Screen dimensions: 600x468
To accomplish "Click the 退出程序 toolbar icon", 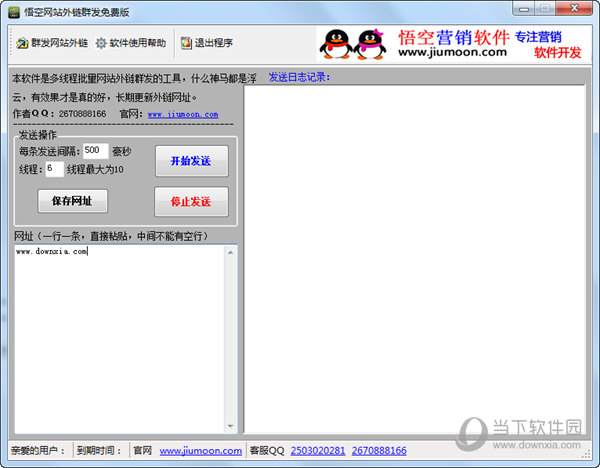I will point(186,43).
